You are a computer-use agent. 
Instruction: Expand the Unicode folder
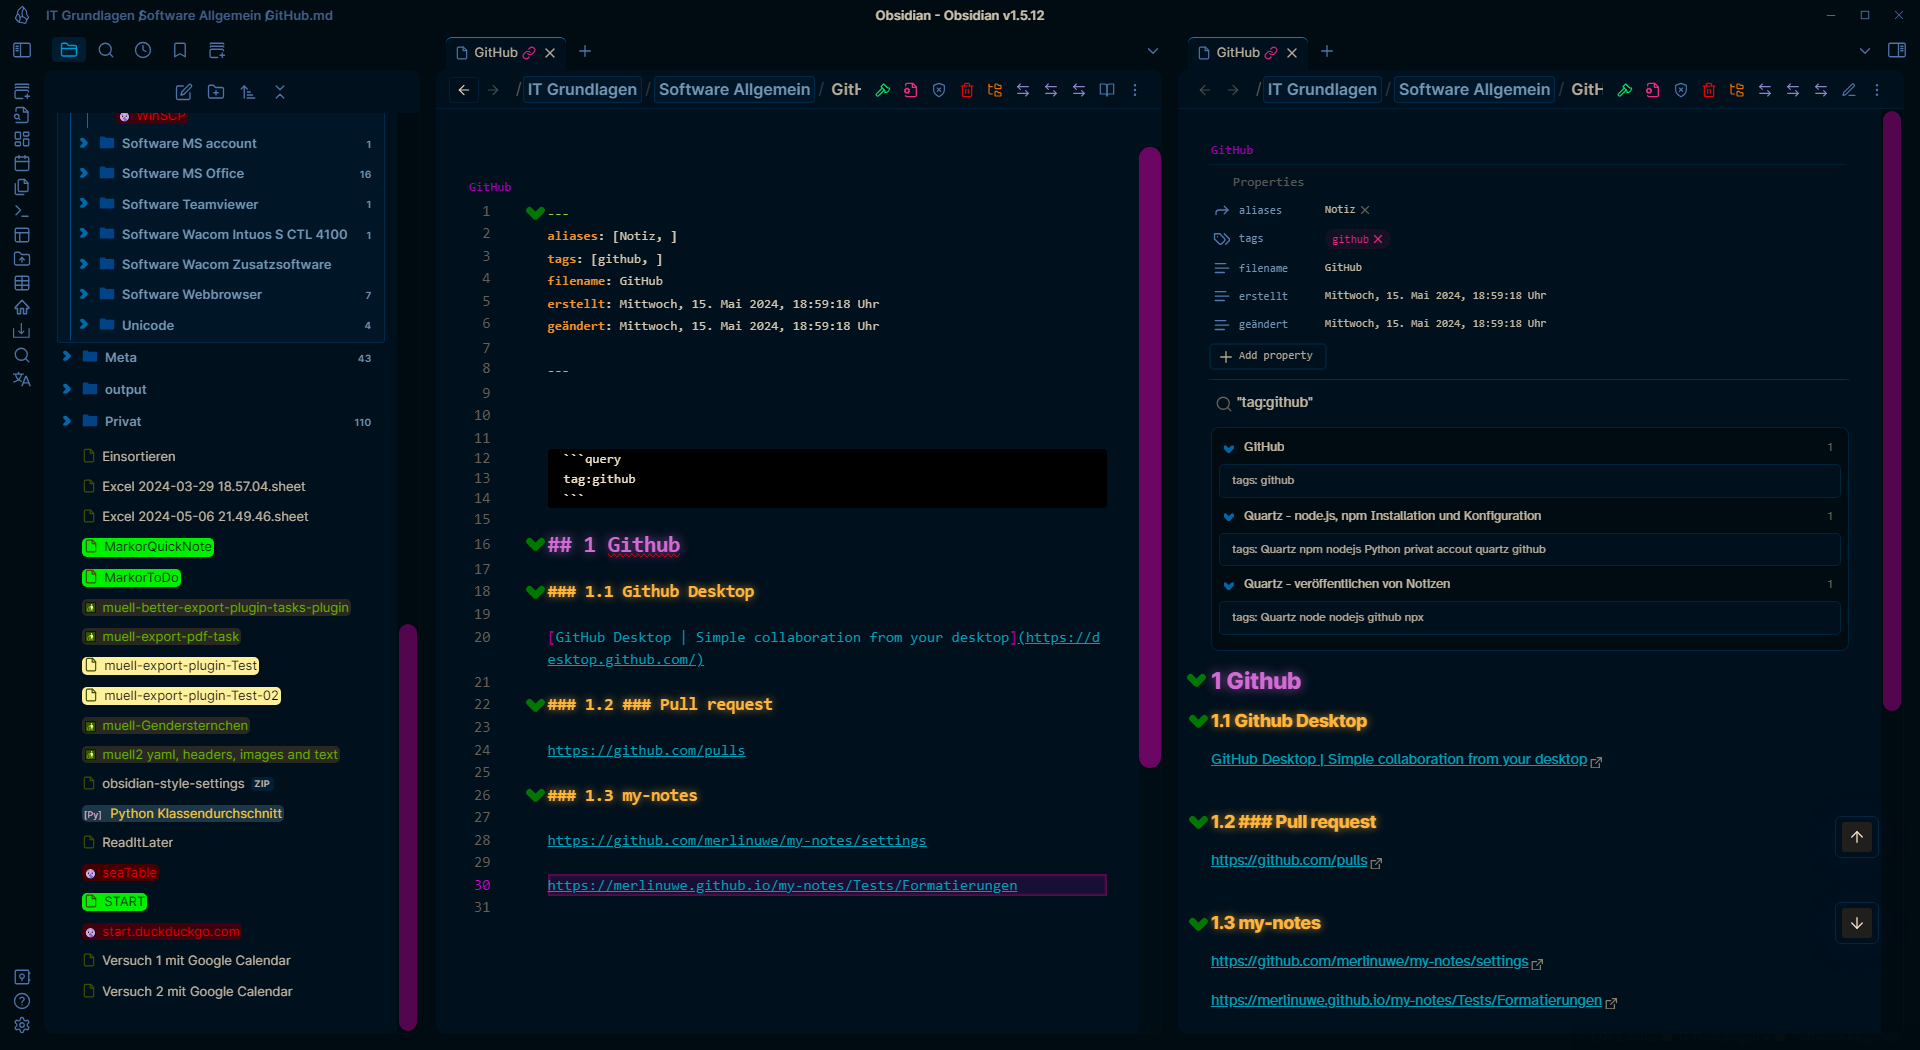point(84,325)
